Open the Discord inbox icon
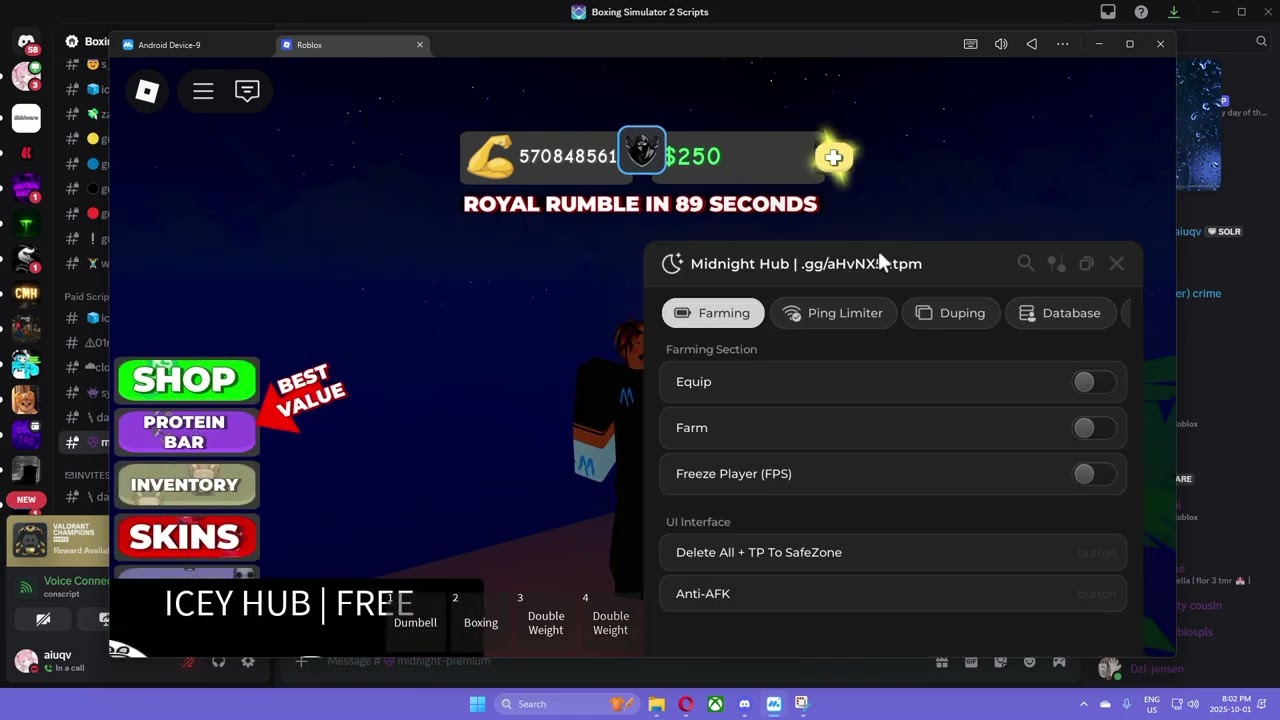 click(x=1108, y=12)
